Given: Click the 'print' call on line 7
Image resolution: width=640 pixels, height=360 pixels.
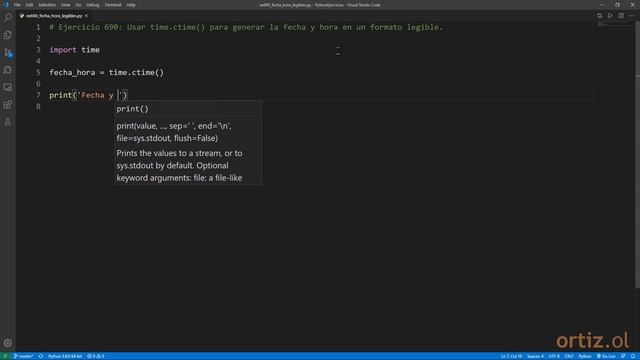Looking at the screenshot, I should (60, 95).
